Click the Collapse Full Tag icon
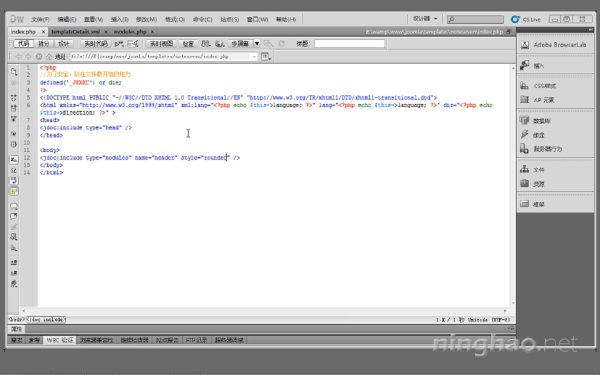 pos(14,98)
